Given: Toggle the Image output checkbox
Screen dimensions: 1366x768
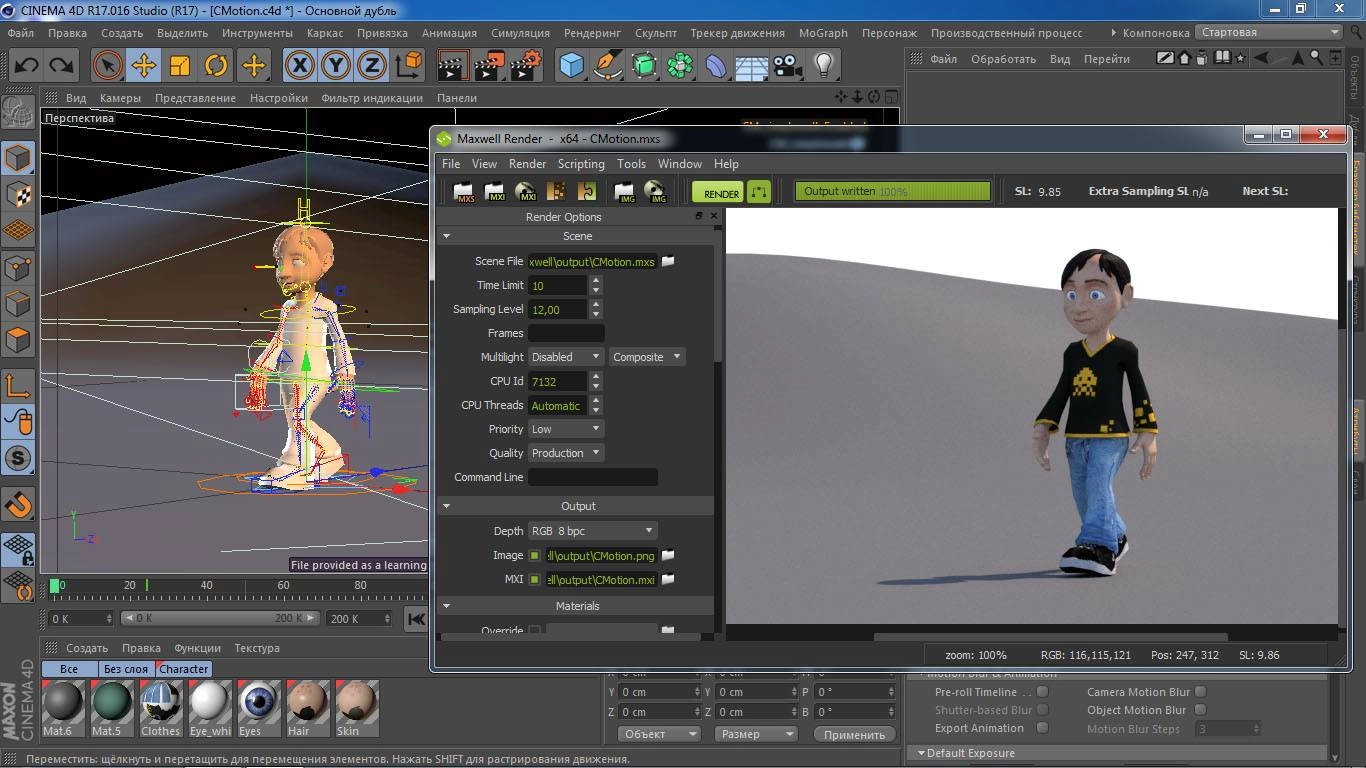Looking at the screenshot, I should pos(535,555).
